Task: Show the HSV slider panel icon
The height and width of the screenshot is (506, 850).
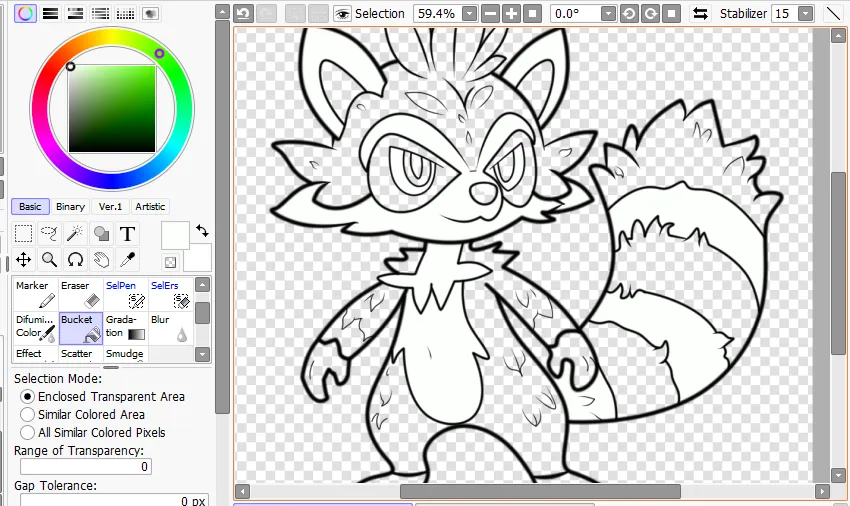Action: 75,13
